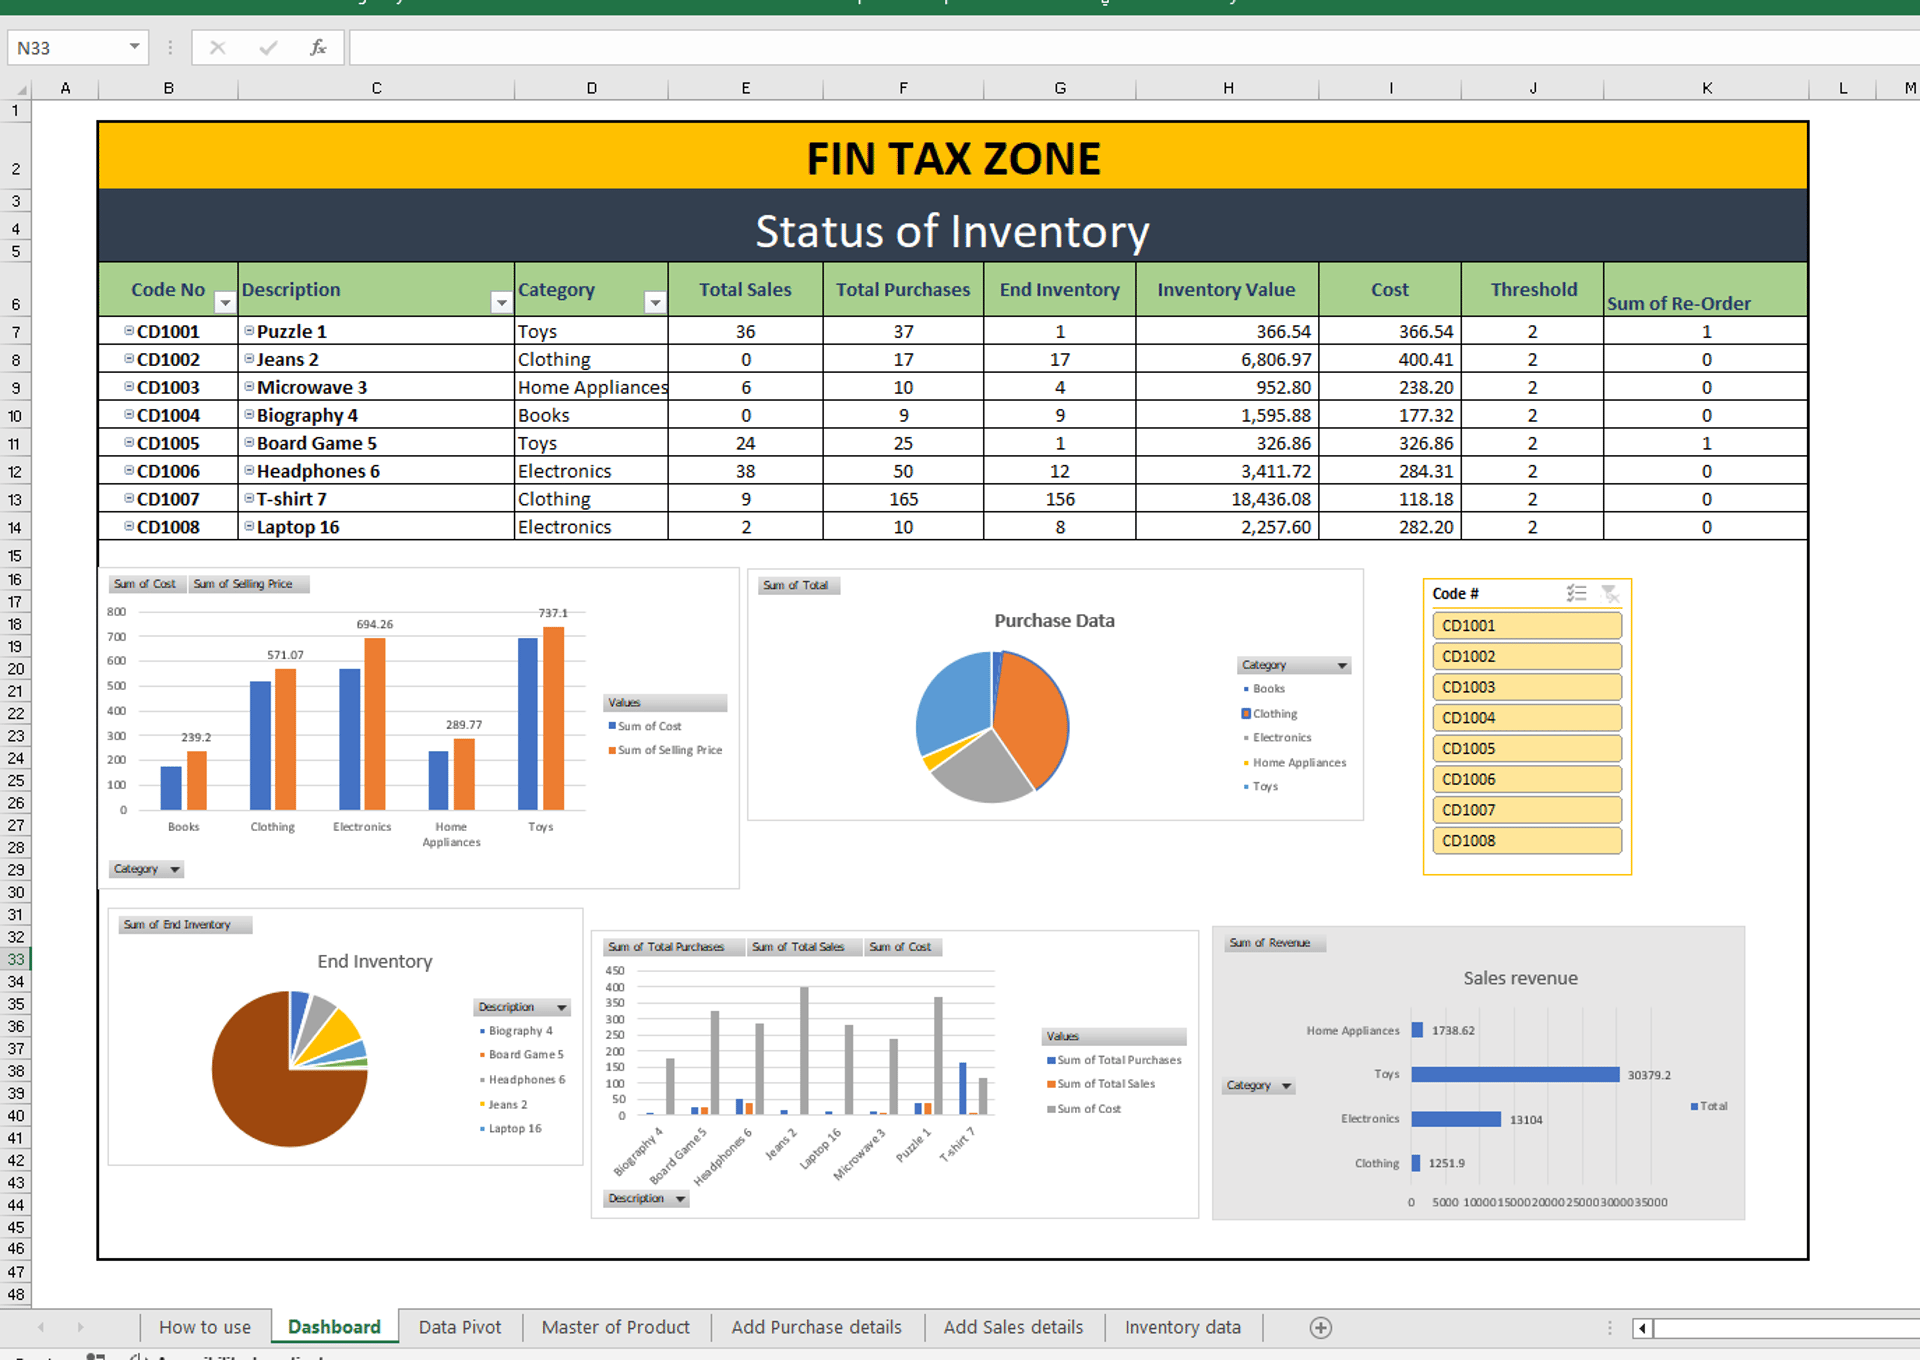Click the cancel X in formula bar
Screen dimensions: 1920x1360
pyautogui.click(x=217, y=47)
